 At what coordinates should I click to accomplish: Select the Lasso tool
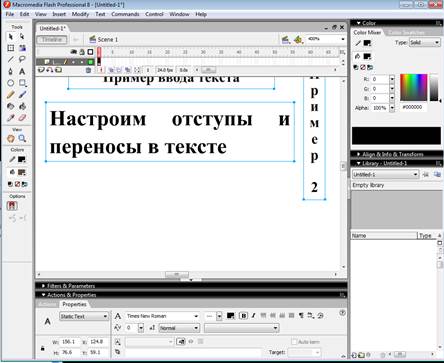click(x=22, y=60)
